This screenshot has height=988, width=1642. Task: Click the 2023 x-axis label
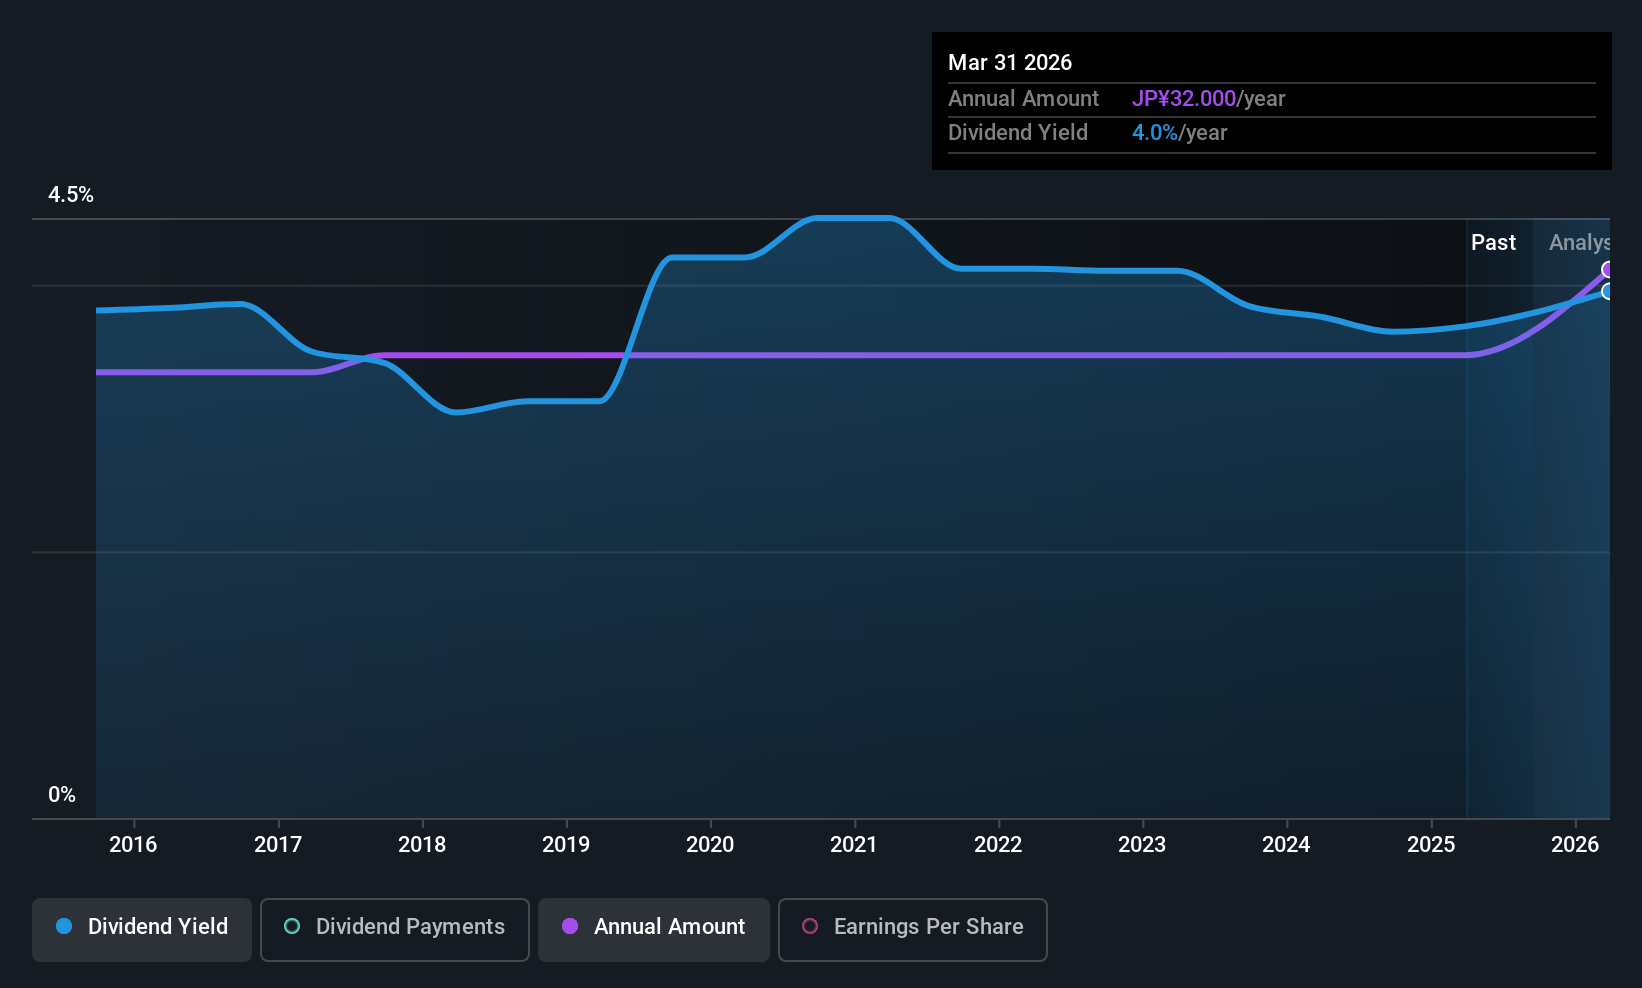coord(1142,844)
